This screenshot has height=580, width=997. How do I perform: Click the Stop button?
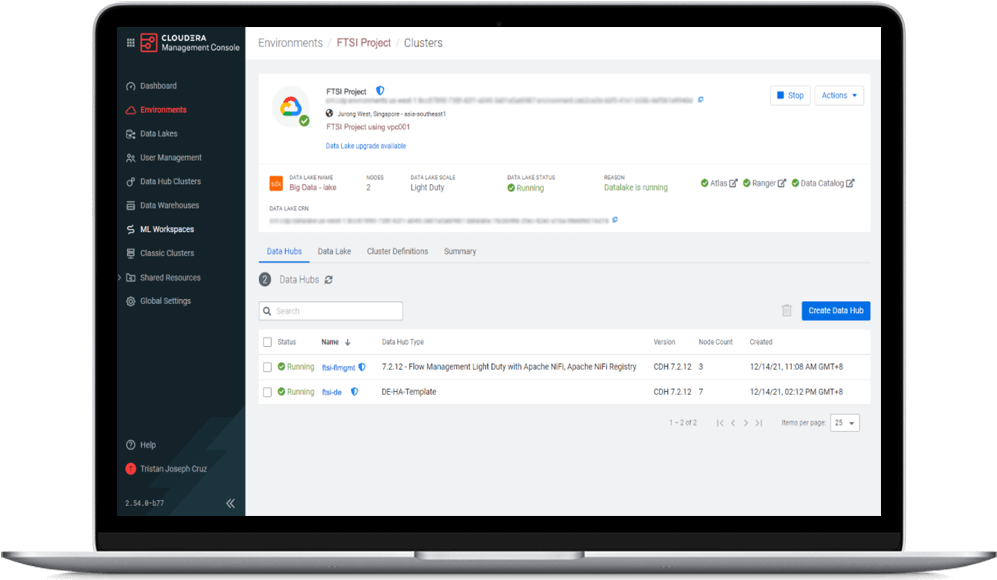click(x=790, y=95)
